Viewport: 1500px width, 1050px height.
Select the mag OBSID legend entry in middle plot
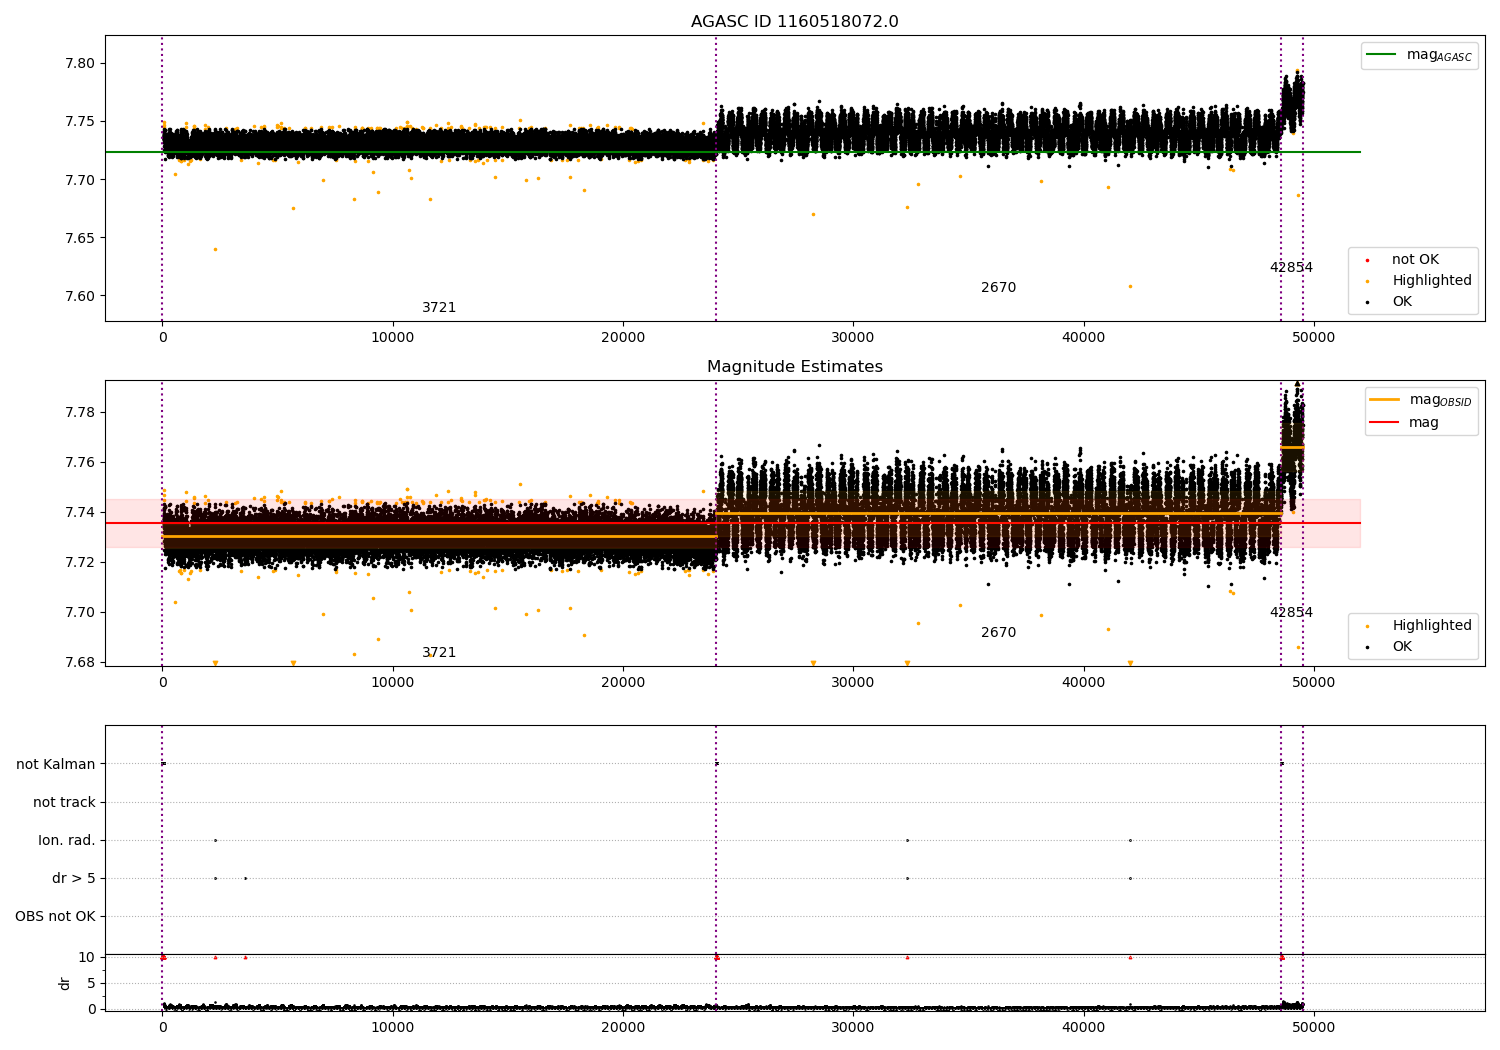click(1420, 400)
